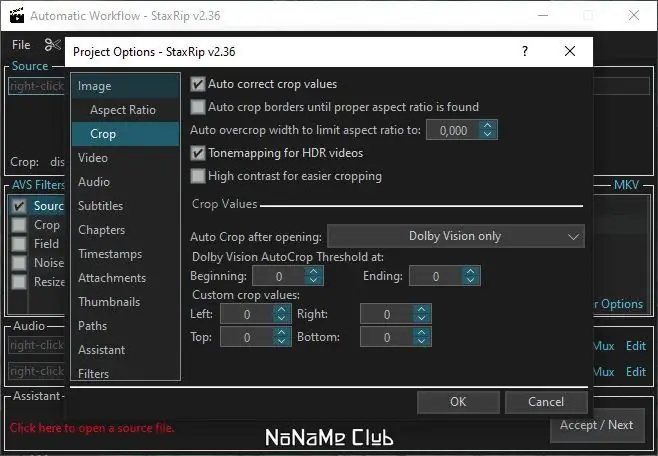Click the Beginning threshold number field
The width and height of the screenshot is (658, 456).
click(x=279, y=276)
